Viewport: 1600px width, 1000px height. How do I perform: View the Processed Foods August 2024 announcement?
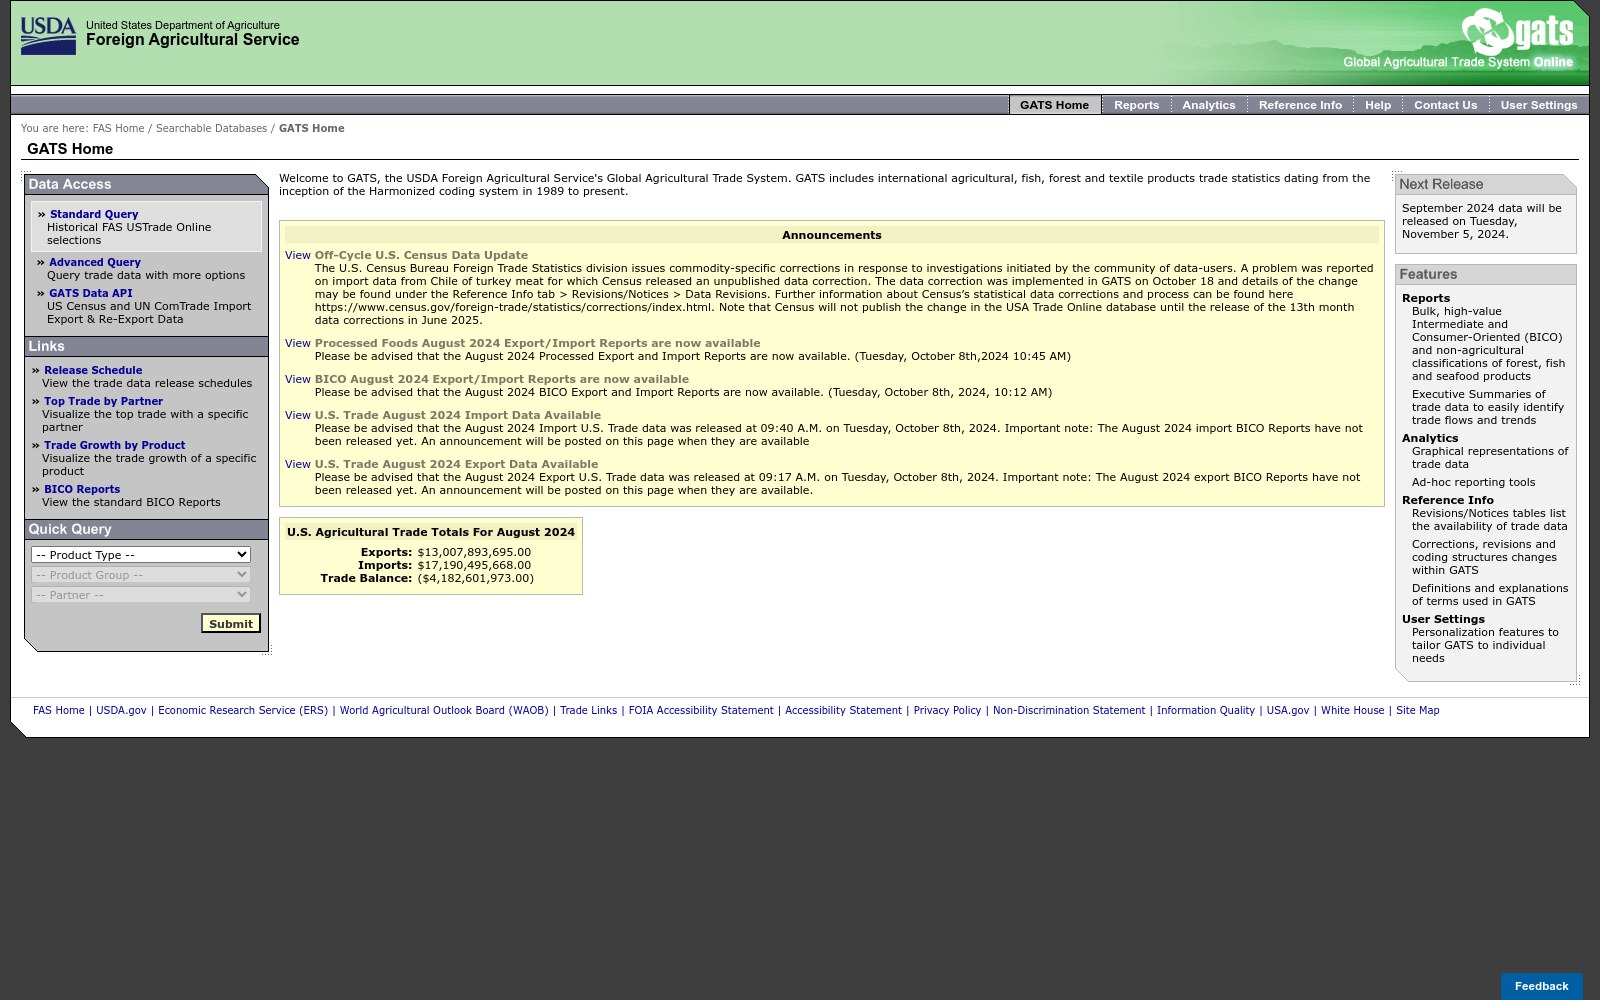tap(298, 344)
